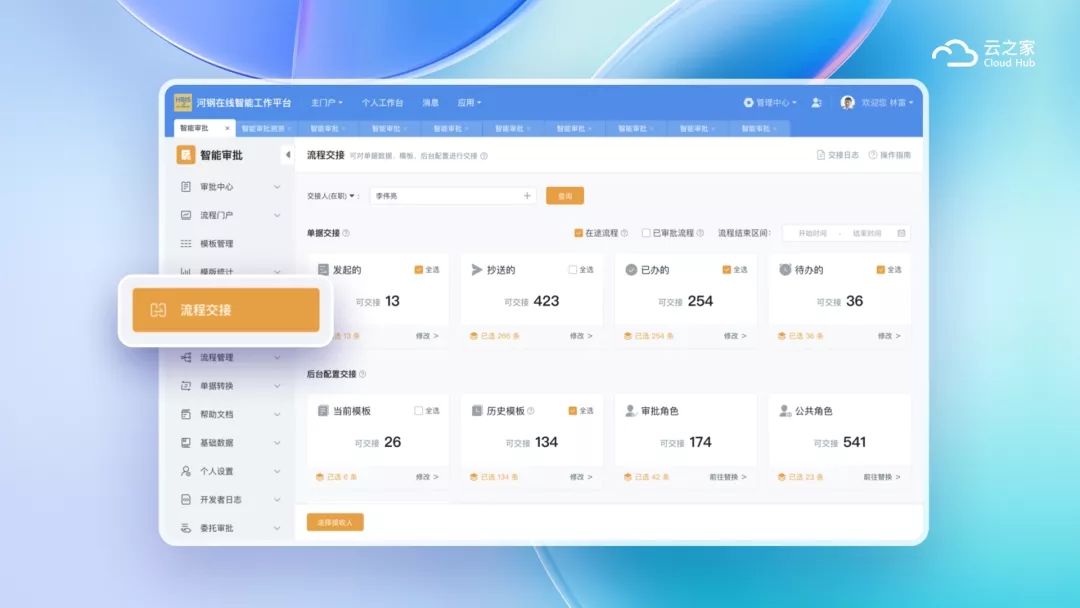Click the plus icon in 交接人 field
Screen dimensions: 1080x608
[527, 196]
